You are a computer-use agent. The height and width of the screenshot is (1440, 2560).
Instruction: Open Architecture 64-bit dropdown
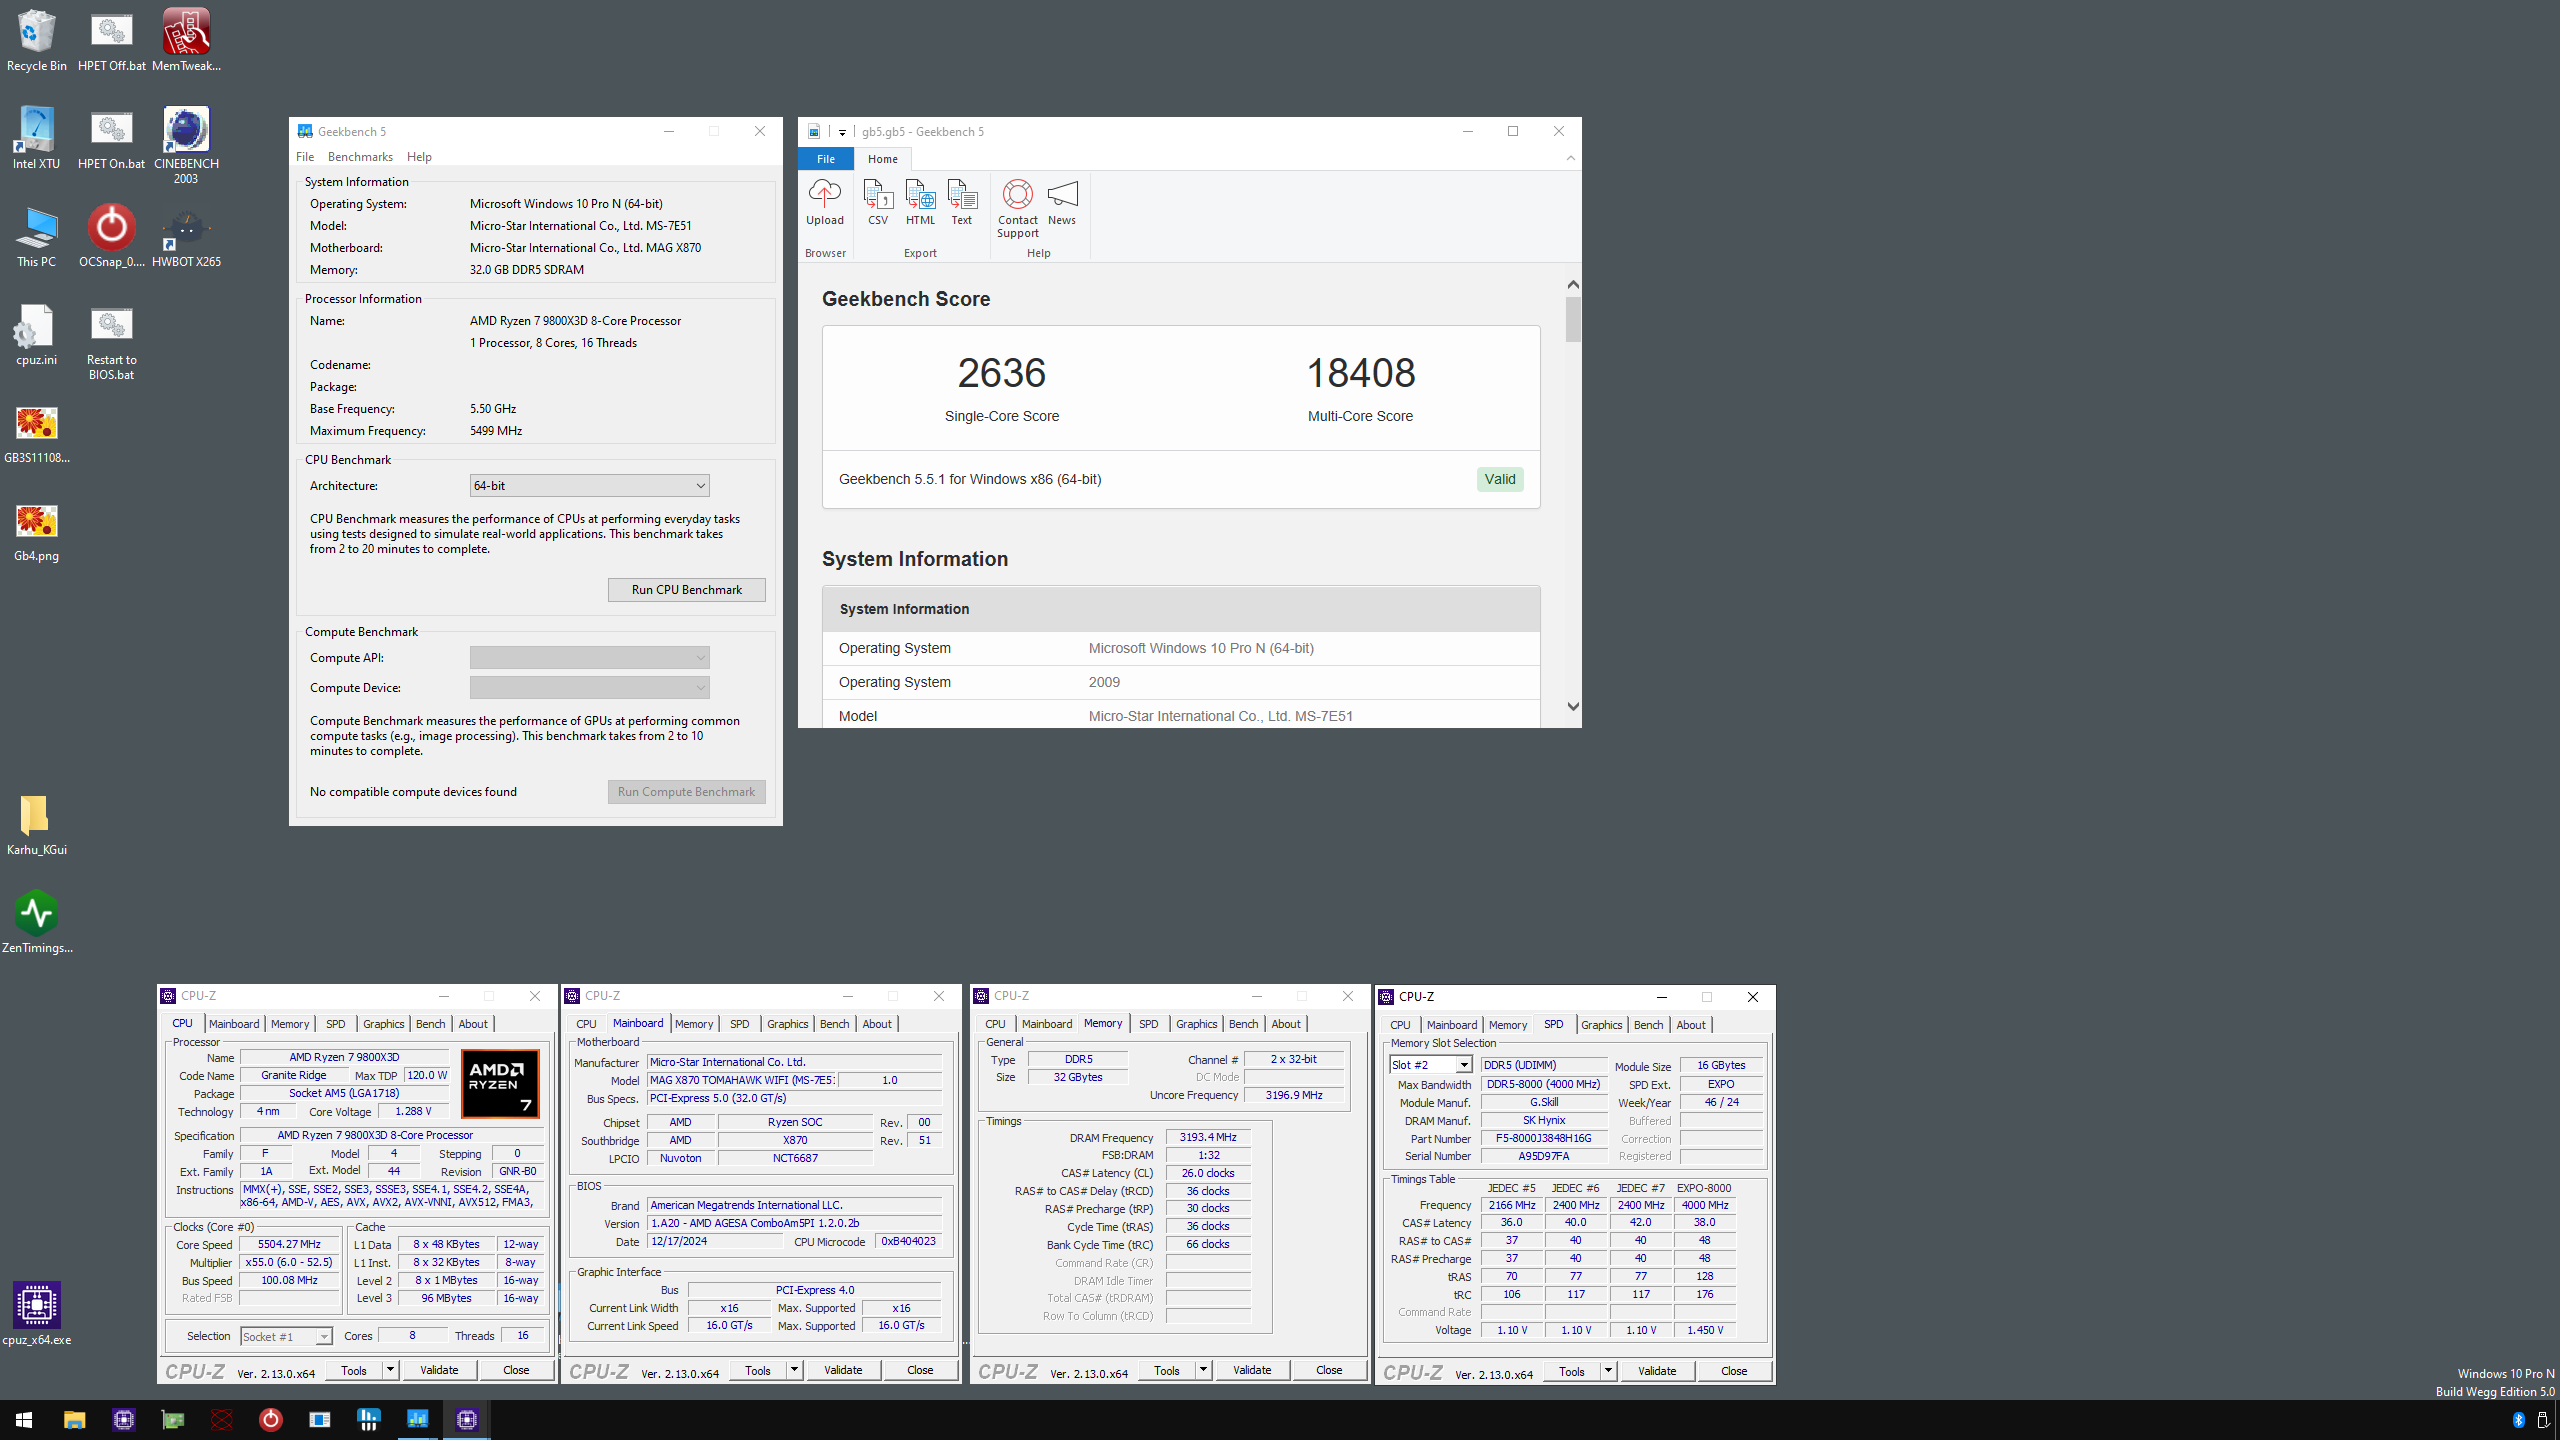coord(589,486)
